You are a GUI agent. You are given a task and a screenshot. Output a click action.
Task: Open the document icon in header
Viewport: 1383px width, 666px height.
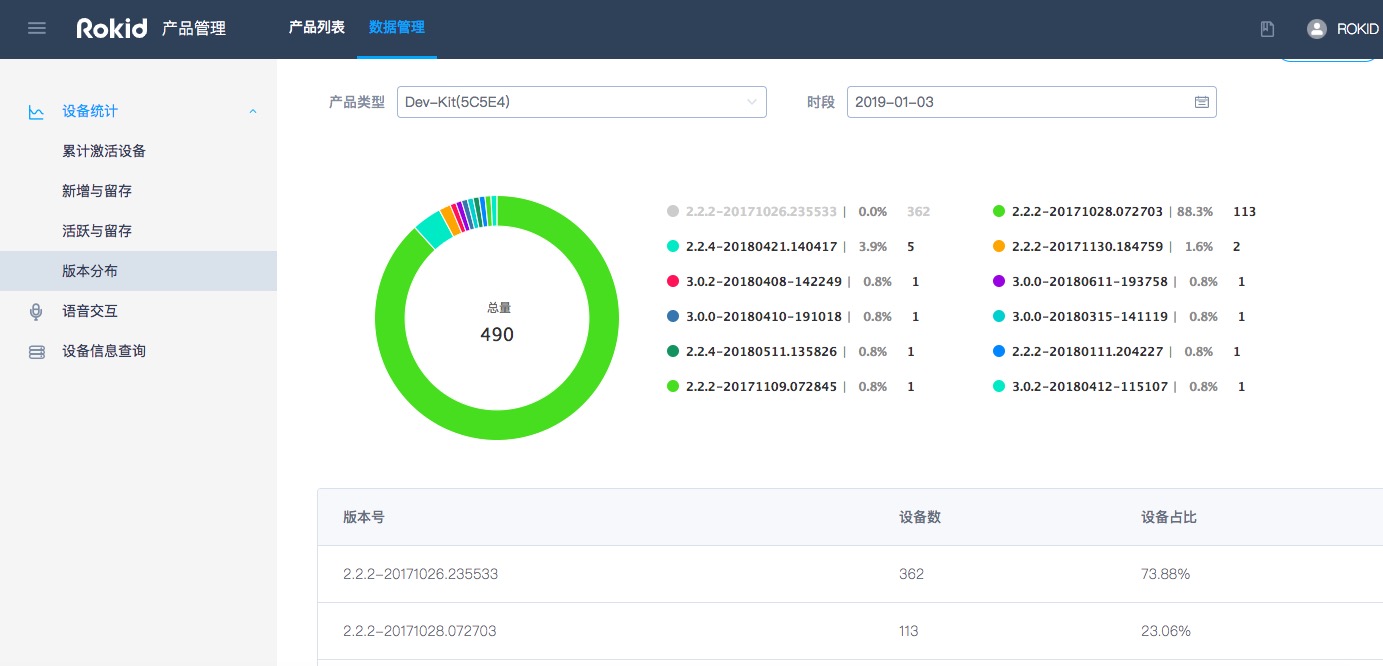click(1267, 29)
